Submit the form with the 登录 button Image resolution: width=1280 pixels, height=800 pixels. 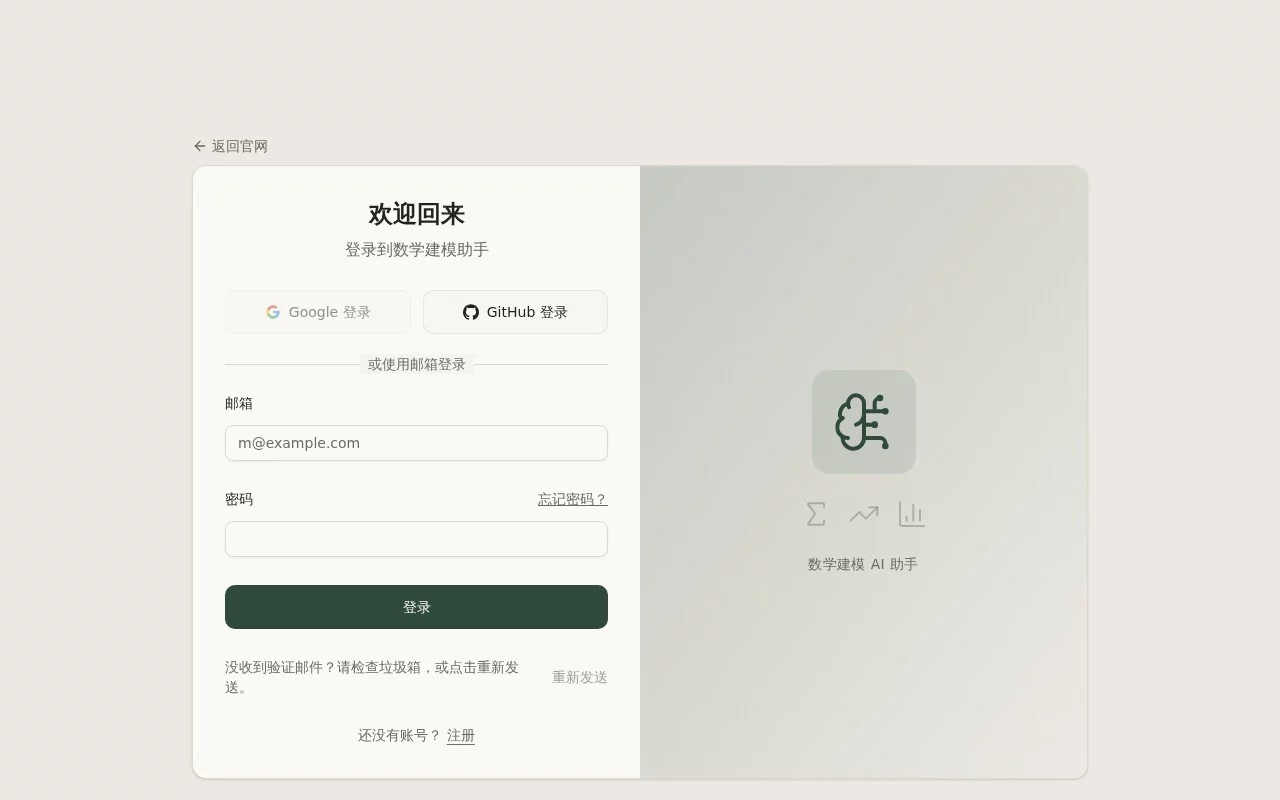point(416,607)
